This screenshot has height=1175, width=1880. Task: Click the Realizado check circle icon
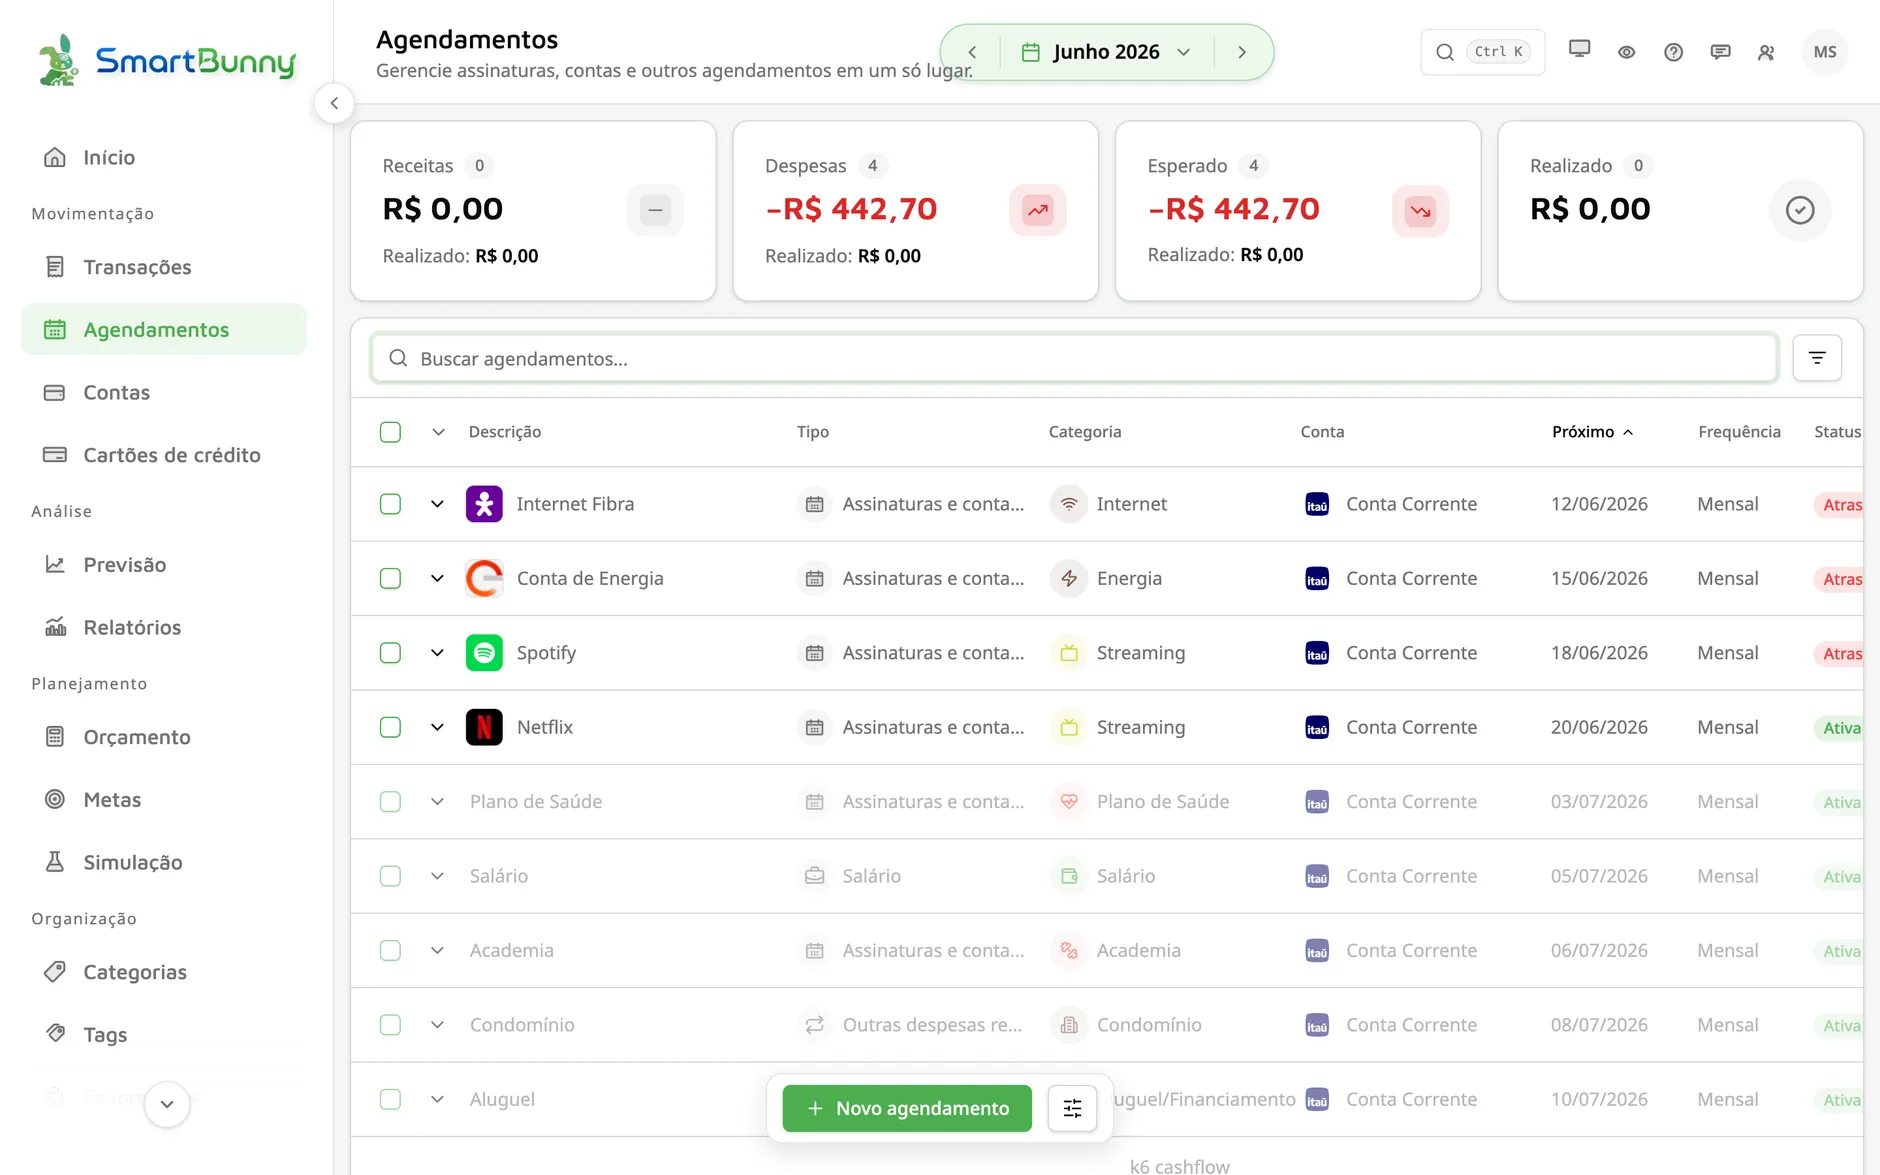click(1800, 210)
